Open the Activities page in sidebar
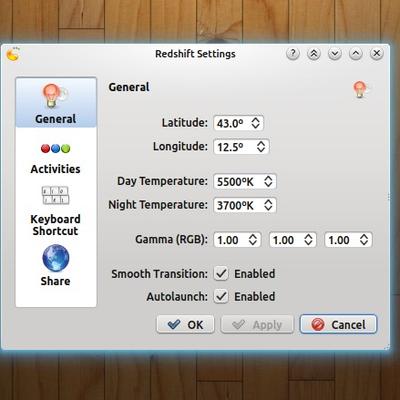 56,158
